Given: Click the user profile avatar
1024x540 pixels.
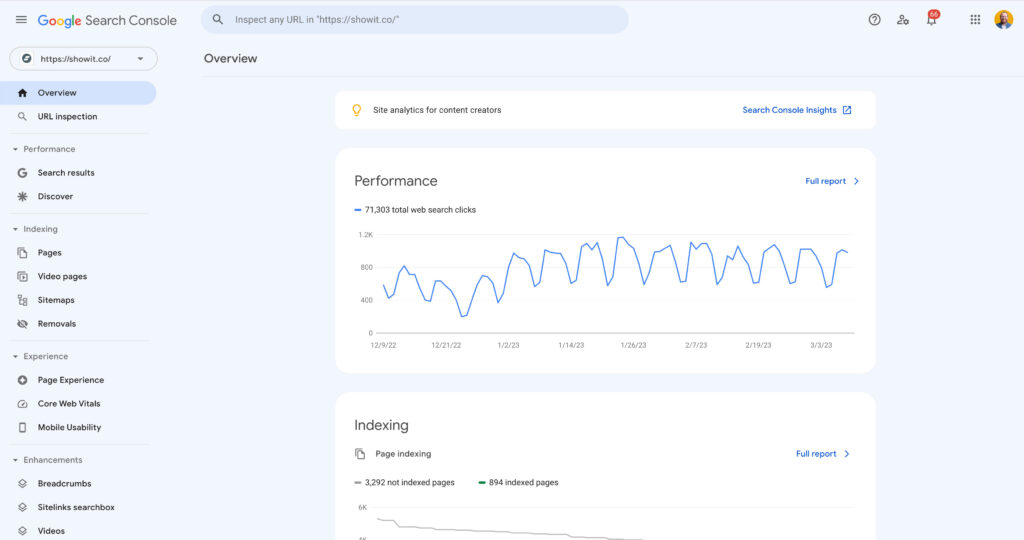Looking at the screenshot, I should click(x=1003, y=20).
